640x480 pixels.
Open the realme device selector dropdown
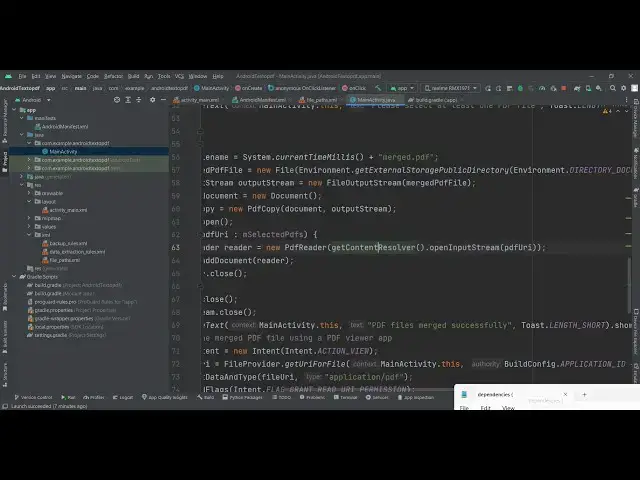coord(450,88)
